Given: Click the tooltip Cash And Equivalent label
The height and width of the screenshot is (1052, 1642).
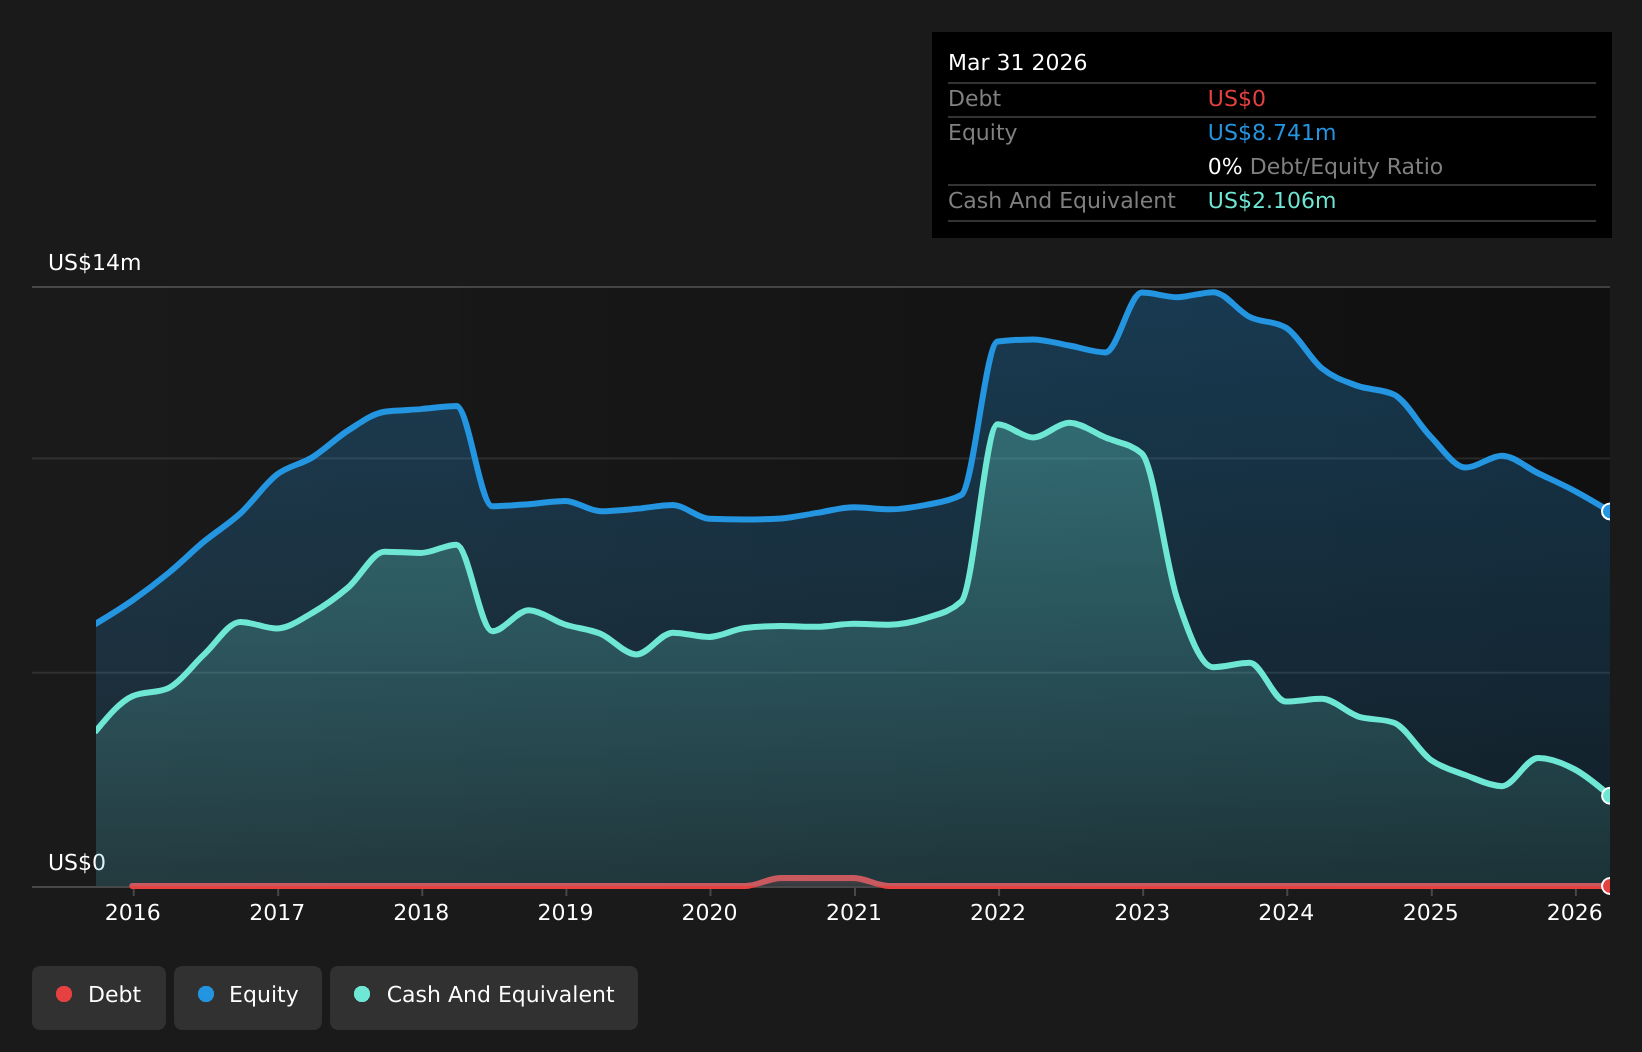Looking at the screenshot, I should tap(1062, 201).
